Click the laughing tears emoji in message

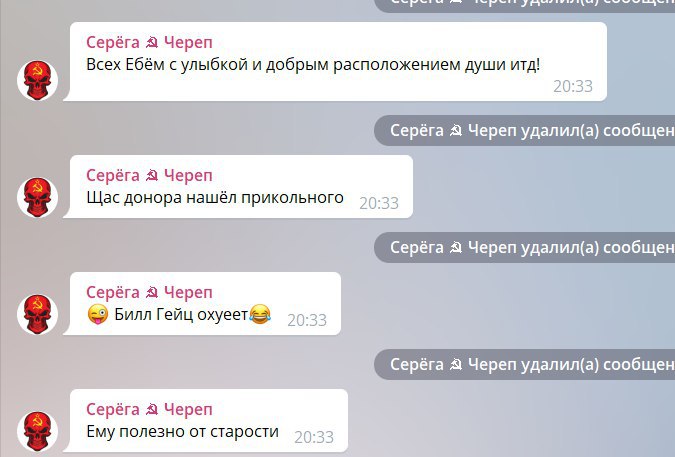pos(260,314)
